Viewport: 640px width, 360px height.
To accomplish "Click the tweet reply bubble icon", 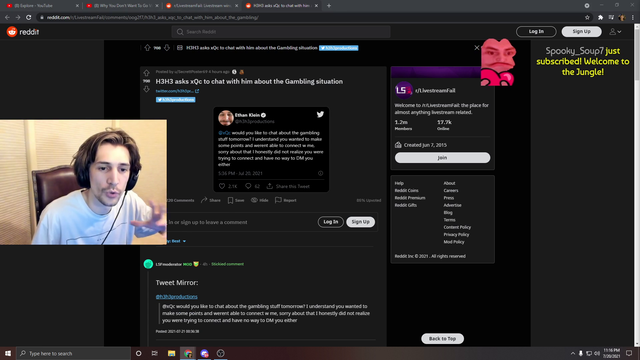I will pos(248,186).
